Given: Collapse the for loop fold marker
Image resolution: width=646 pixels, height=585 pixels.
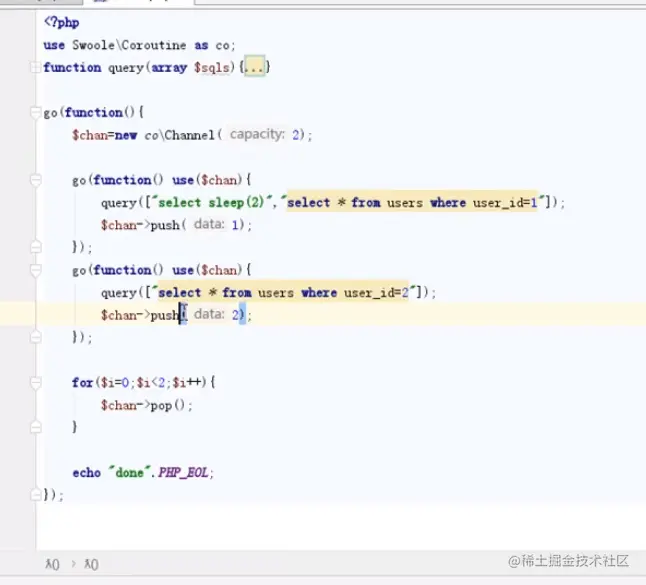Looking at the screenshot, I should tap(35, 383).
